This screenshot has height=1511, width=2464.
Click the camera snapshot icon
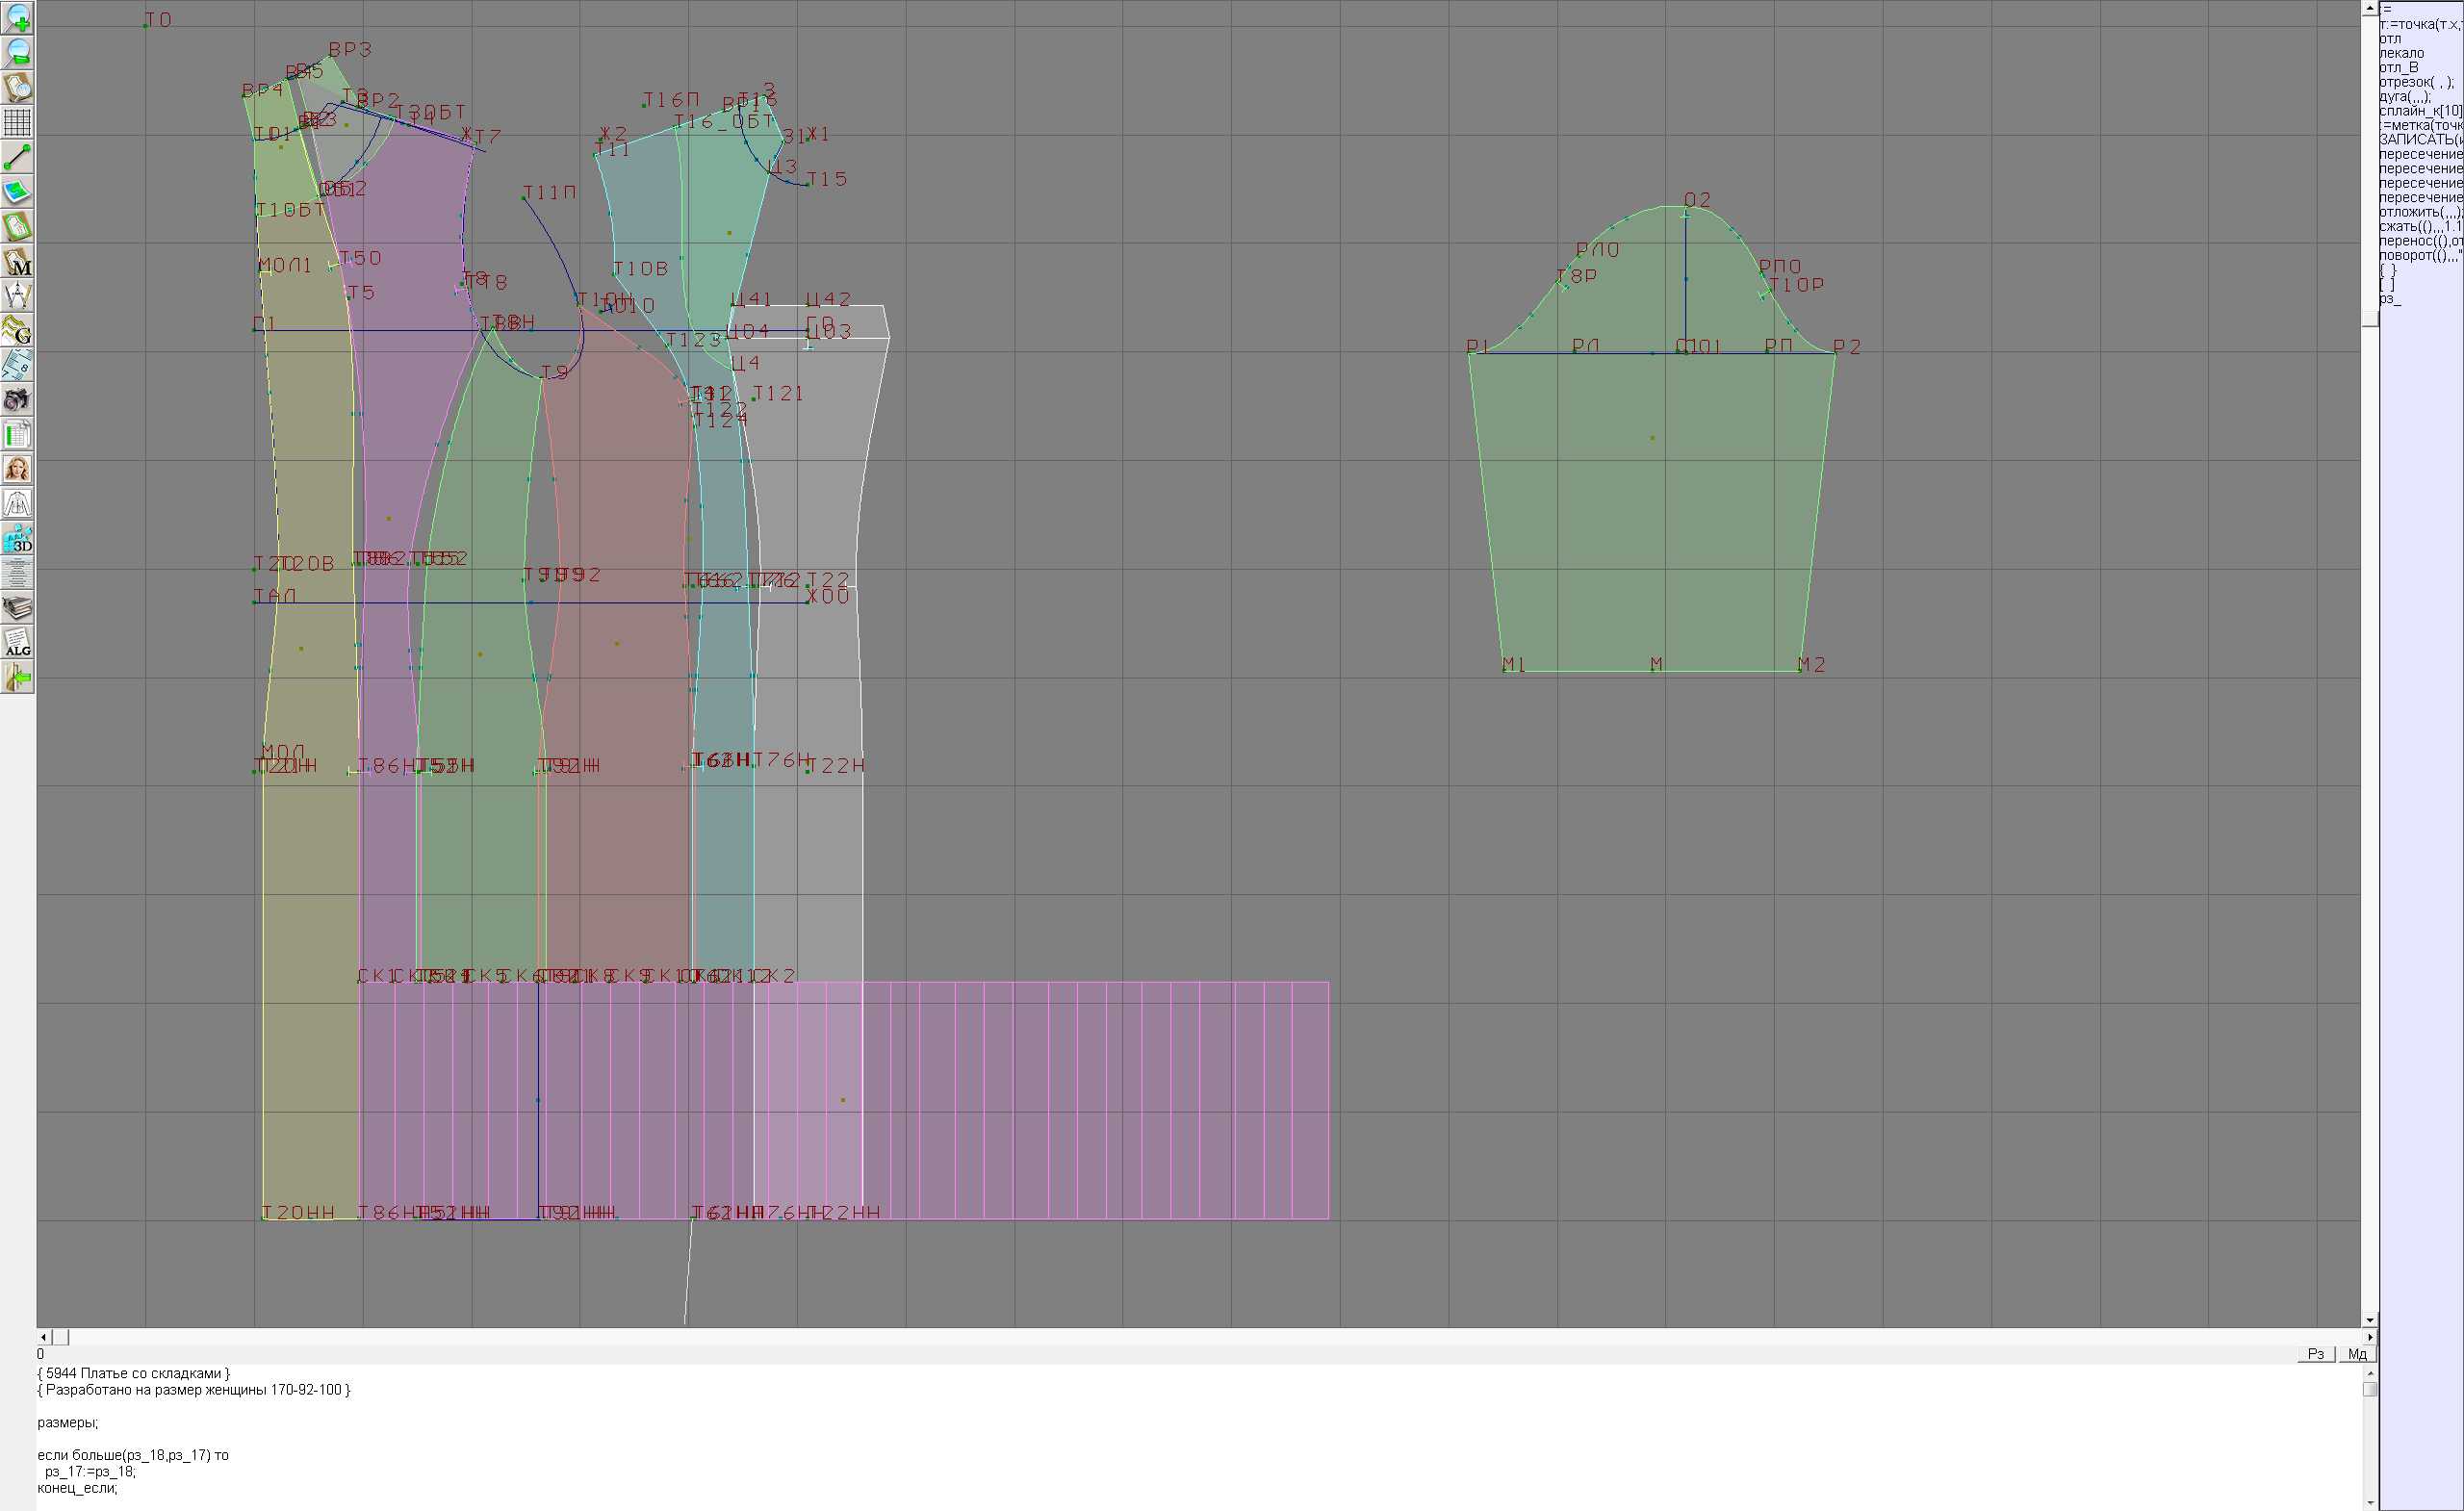(17, 400)
